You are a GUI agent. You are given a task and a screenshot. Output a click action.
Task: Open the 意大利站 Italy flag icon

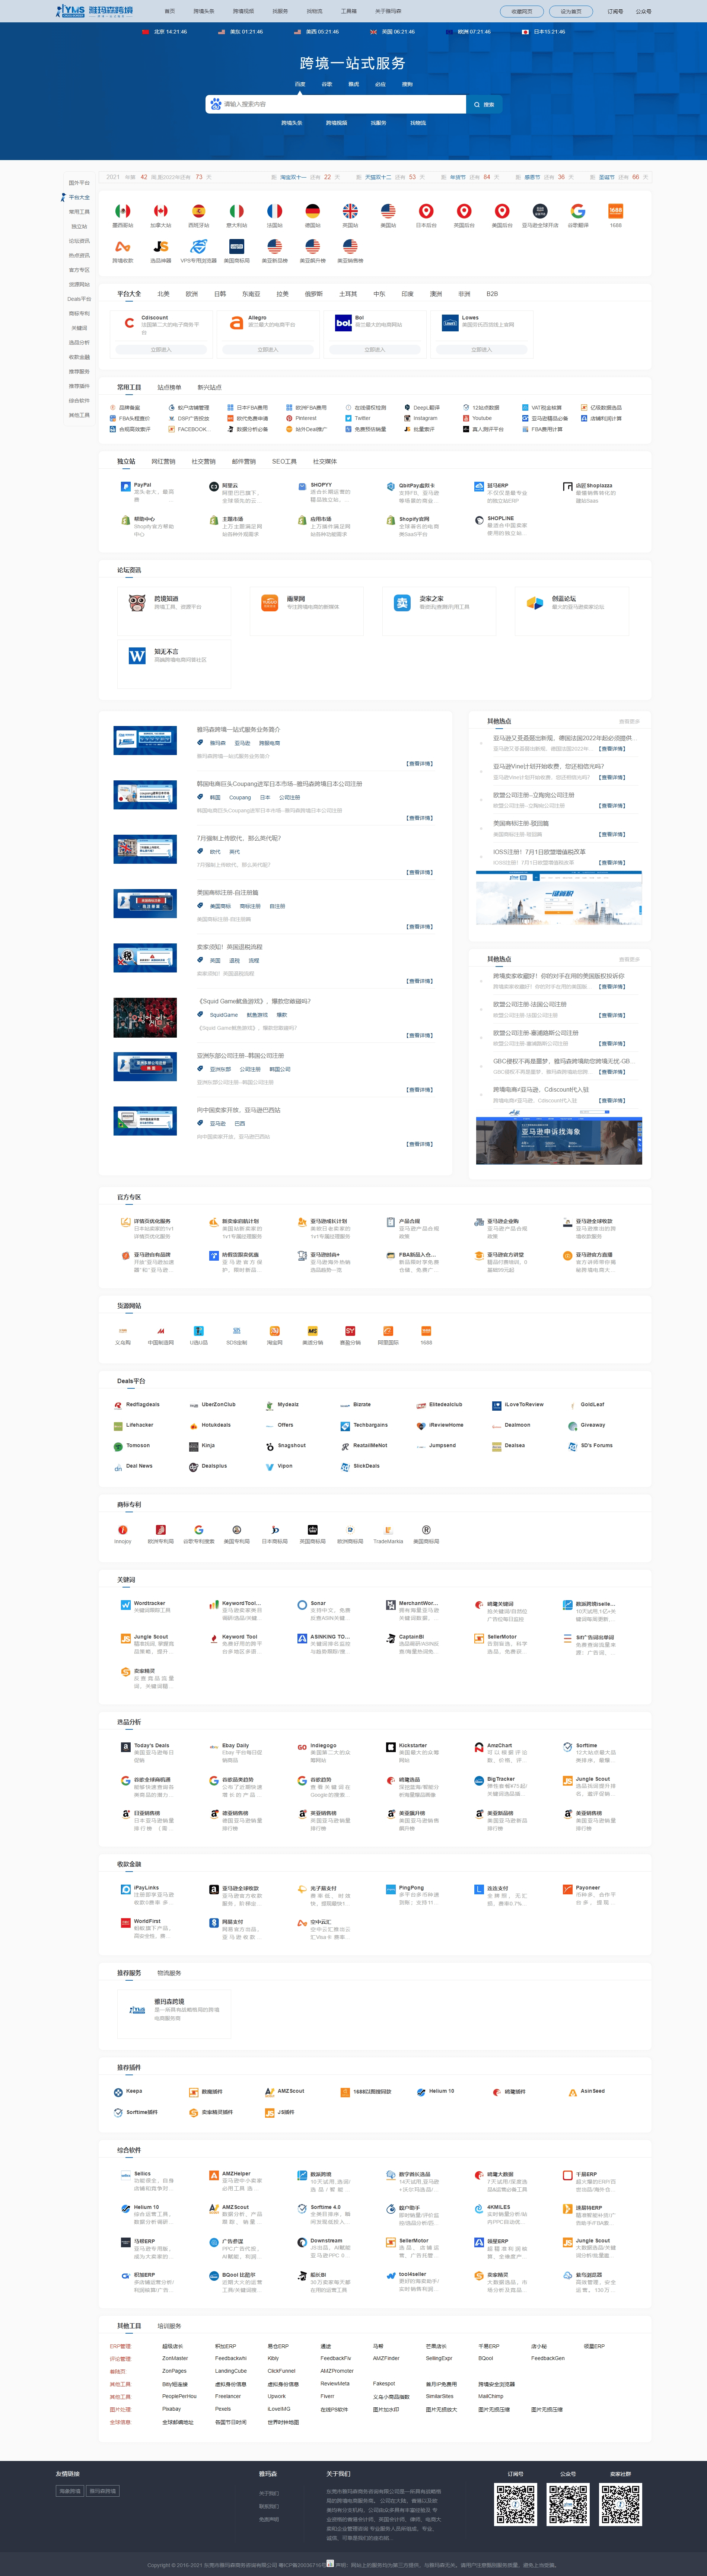point(237,211)
